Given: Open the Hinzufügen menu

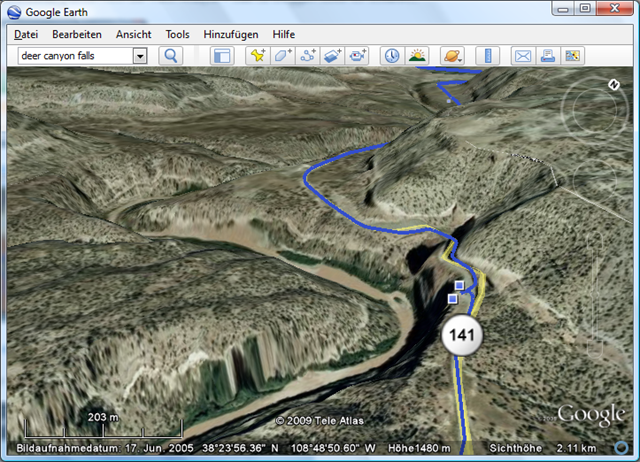Looking at the screenshot, I should [x=230, y=34].
